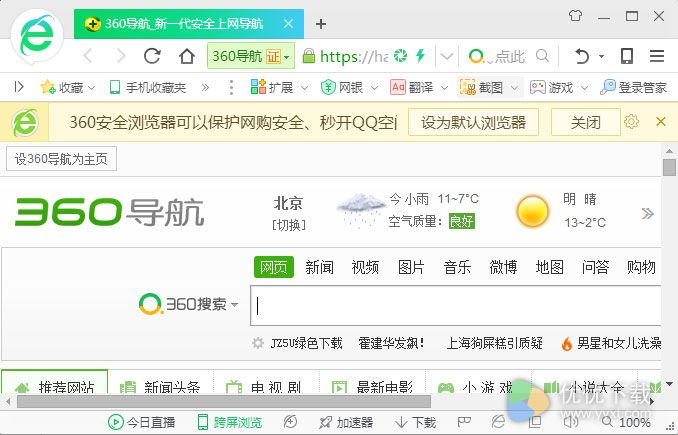This screenshot has height=435, width=678.
Task: Click the search magnifier icon
Action: point(542,56)
